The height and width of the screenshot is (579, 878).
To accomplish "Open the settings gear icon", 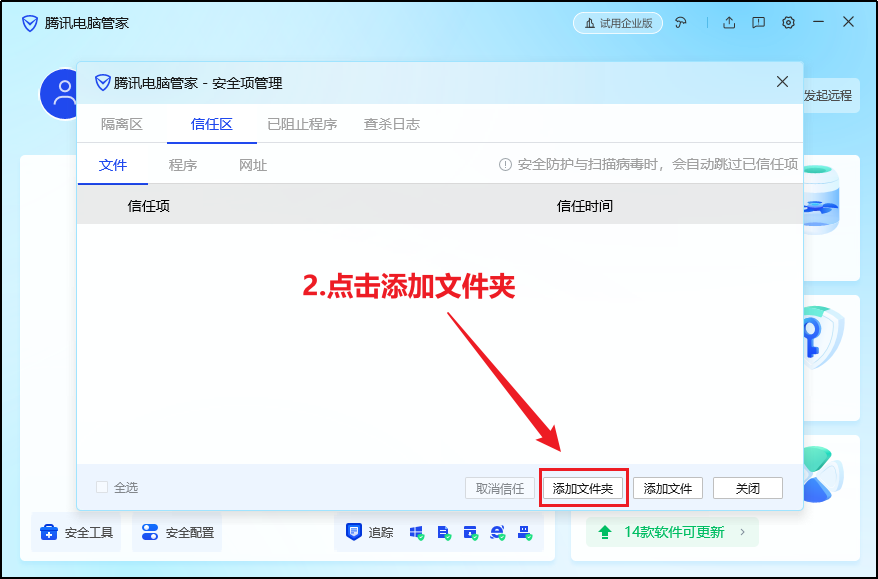I will click(x=788, y=23).
